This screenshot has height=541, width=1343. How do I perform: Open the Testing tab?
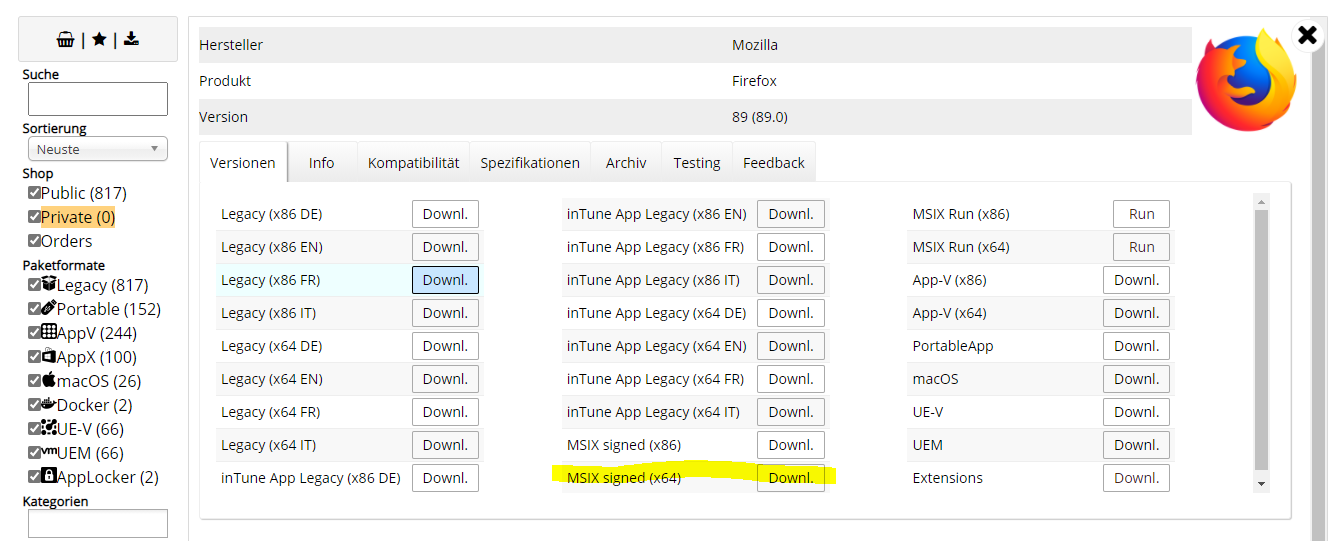[697, 162]
